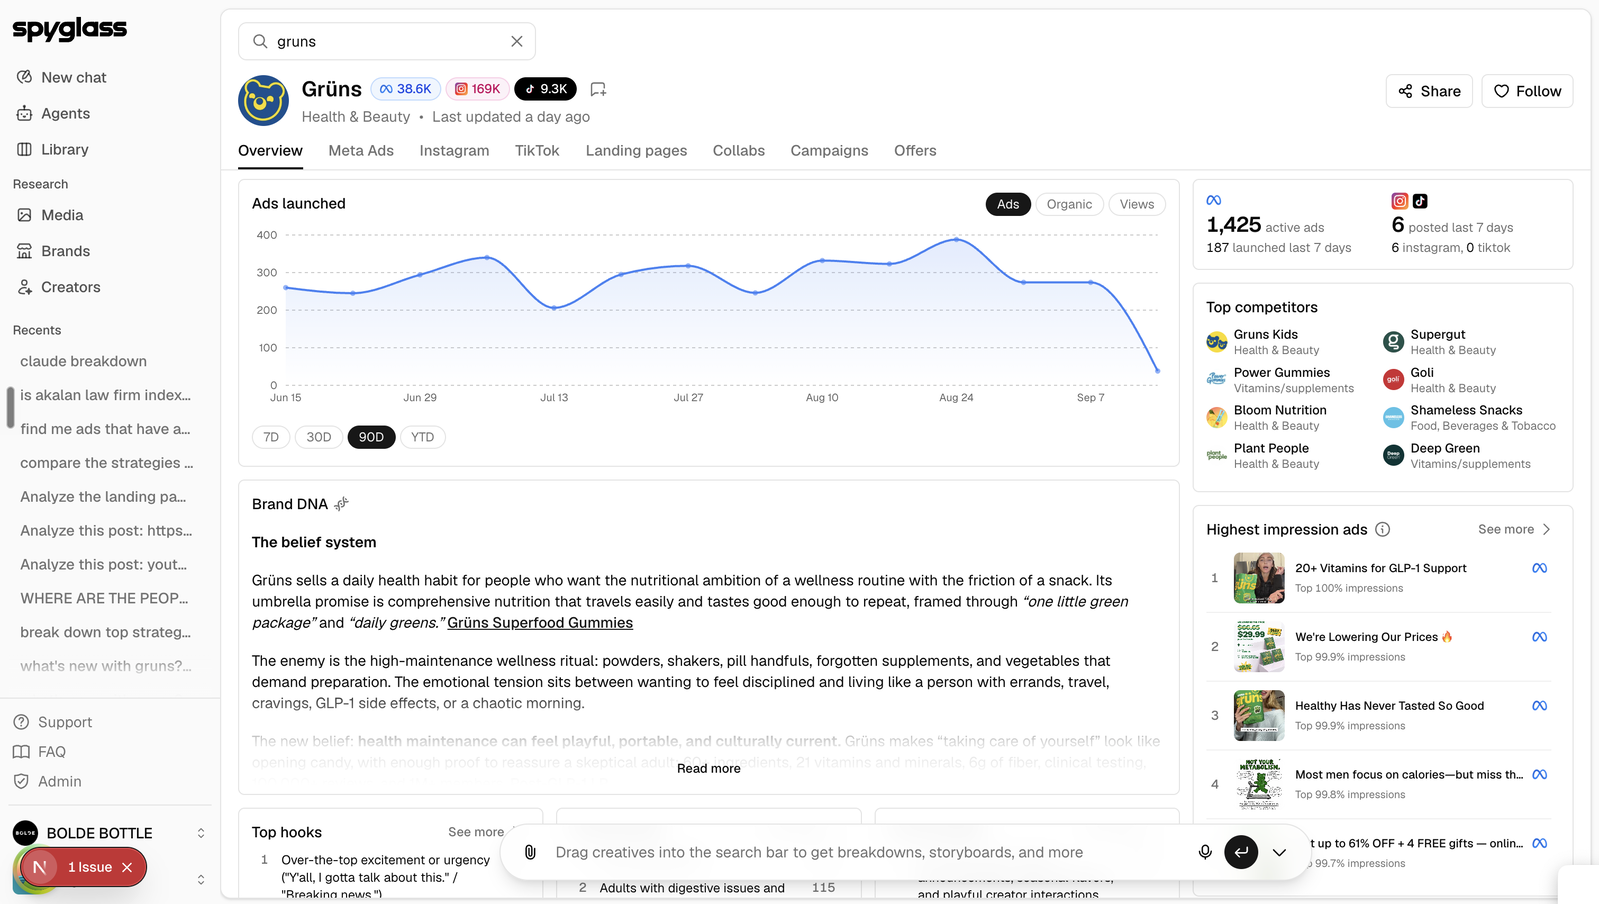The image size is (1599, 904).
Task: Open the Instagram tab
Action: pyautogui.click(x=454, y=151)
